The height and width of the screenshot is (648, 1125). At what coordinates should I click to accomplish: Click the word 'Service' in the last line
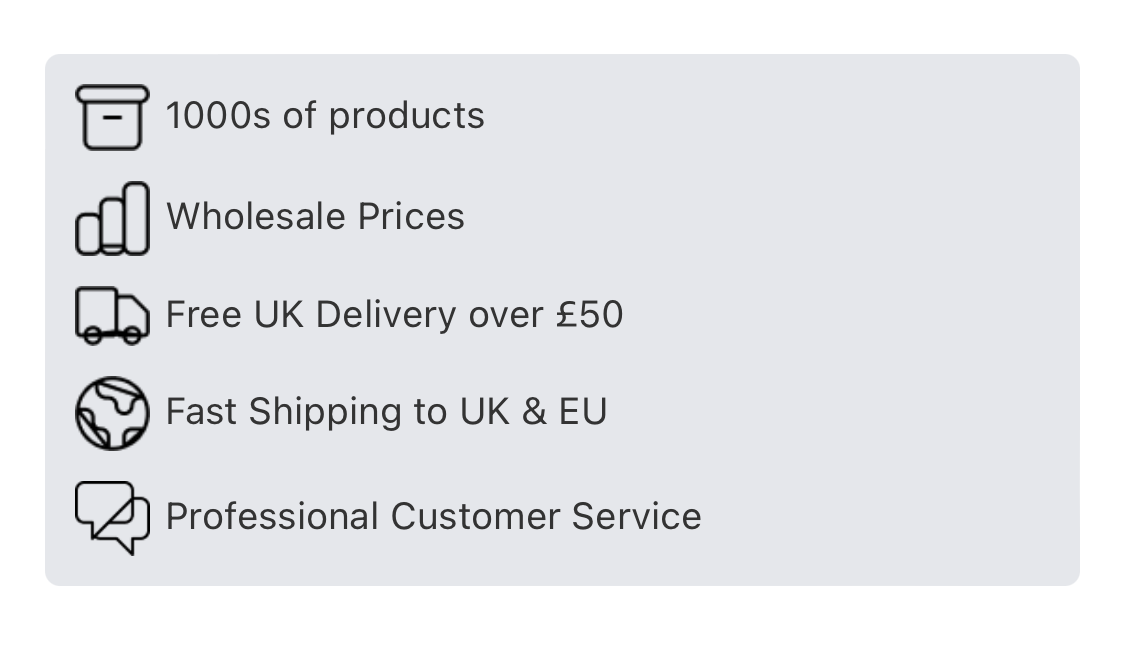(636, 516)
